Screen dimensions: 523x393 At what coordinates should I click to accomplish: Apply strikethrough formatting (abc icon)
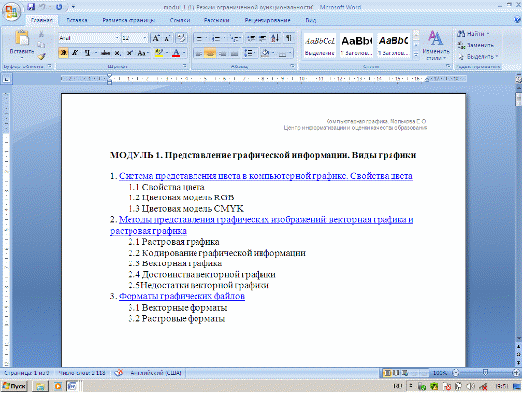[x=105, y=53]
